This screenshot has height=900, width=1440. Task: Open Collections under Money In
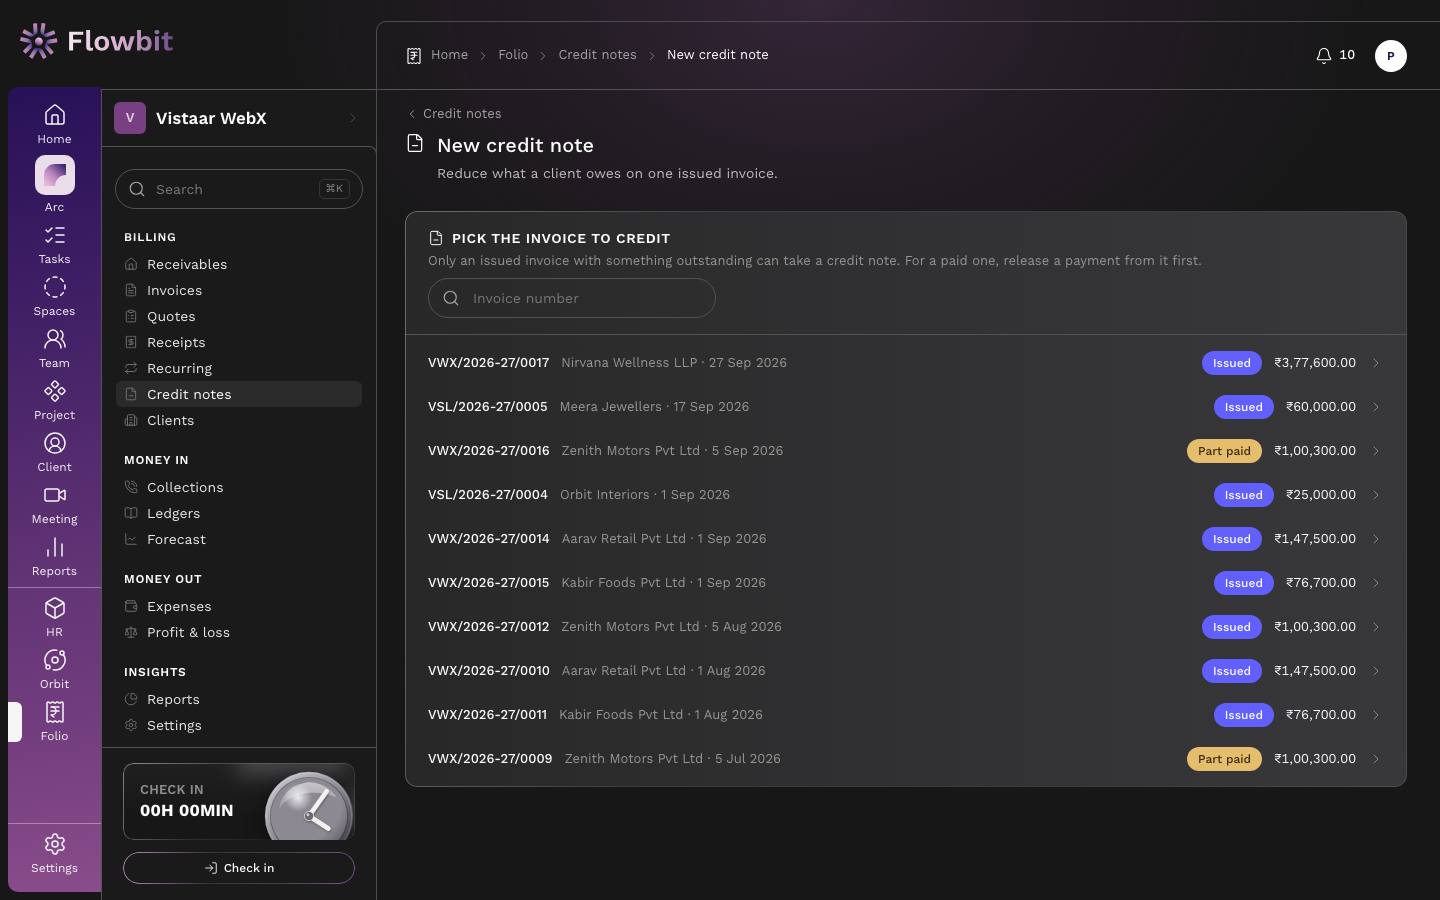tap(239, 487)
